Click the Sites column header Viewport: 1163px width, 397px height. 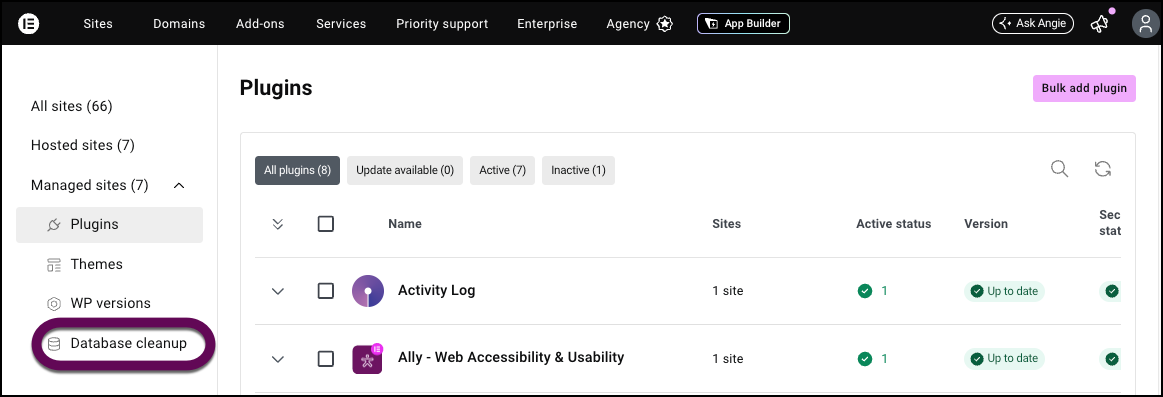click(726, 223)
